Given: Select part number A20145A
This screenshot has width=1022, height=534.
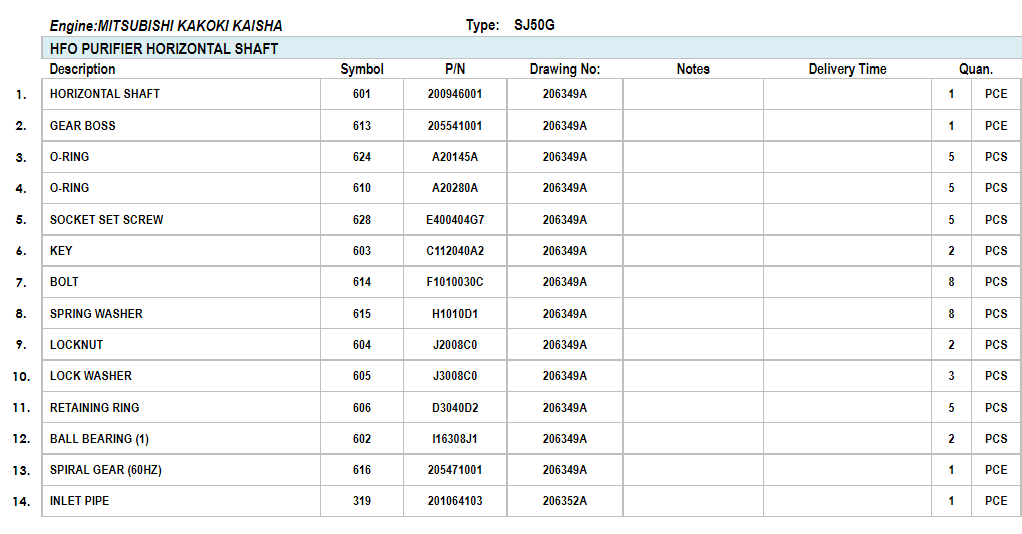Looking at the screenshot, I should 455,157.
